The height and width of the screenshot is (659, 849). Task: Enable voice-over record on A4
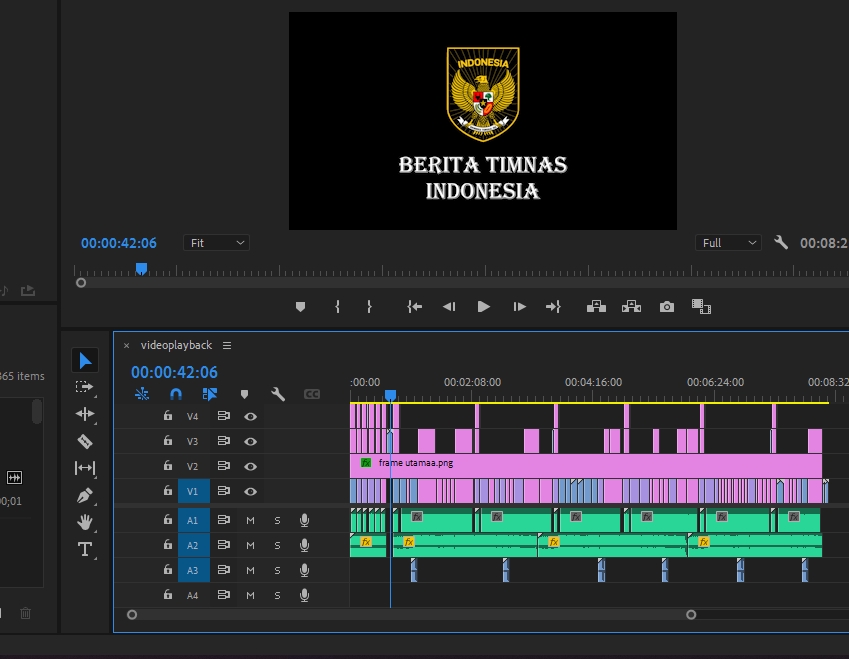[x=304, y=595]
